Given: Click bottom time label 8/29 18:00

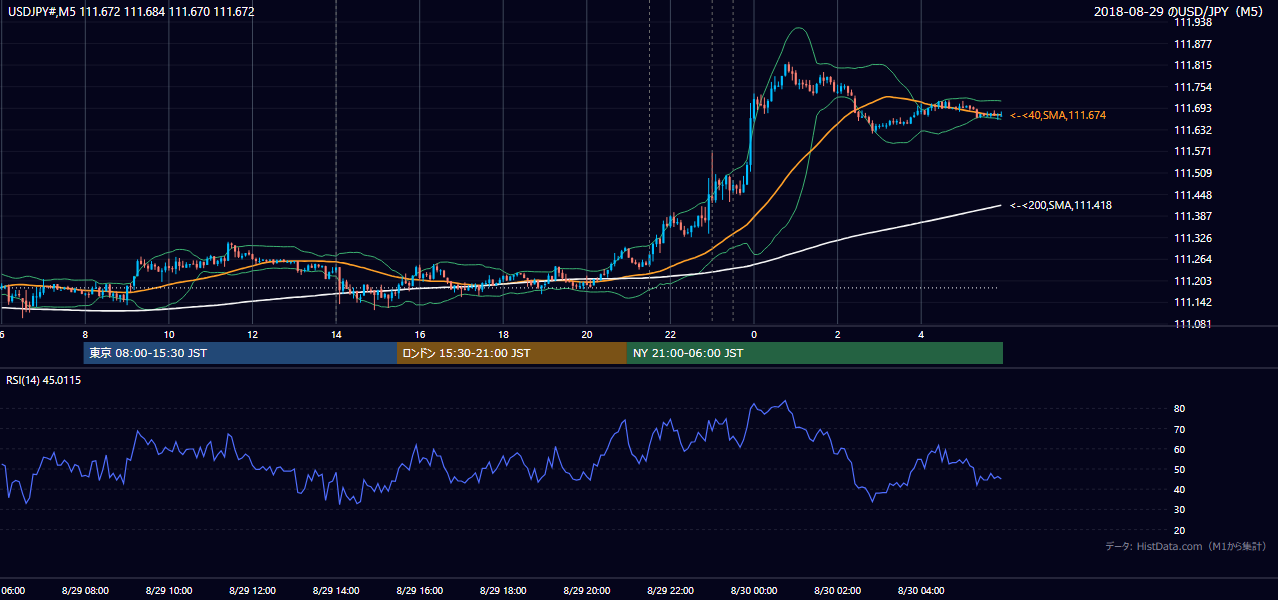Looking at the screenshot, I should (503, 591).
